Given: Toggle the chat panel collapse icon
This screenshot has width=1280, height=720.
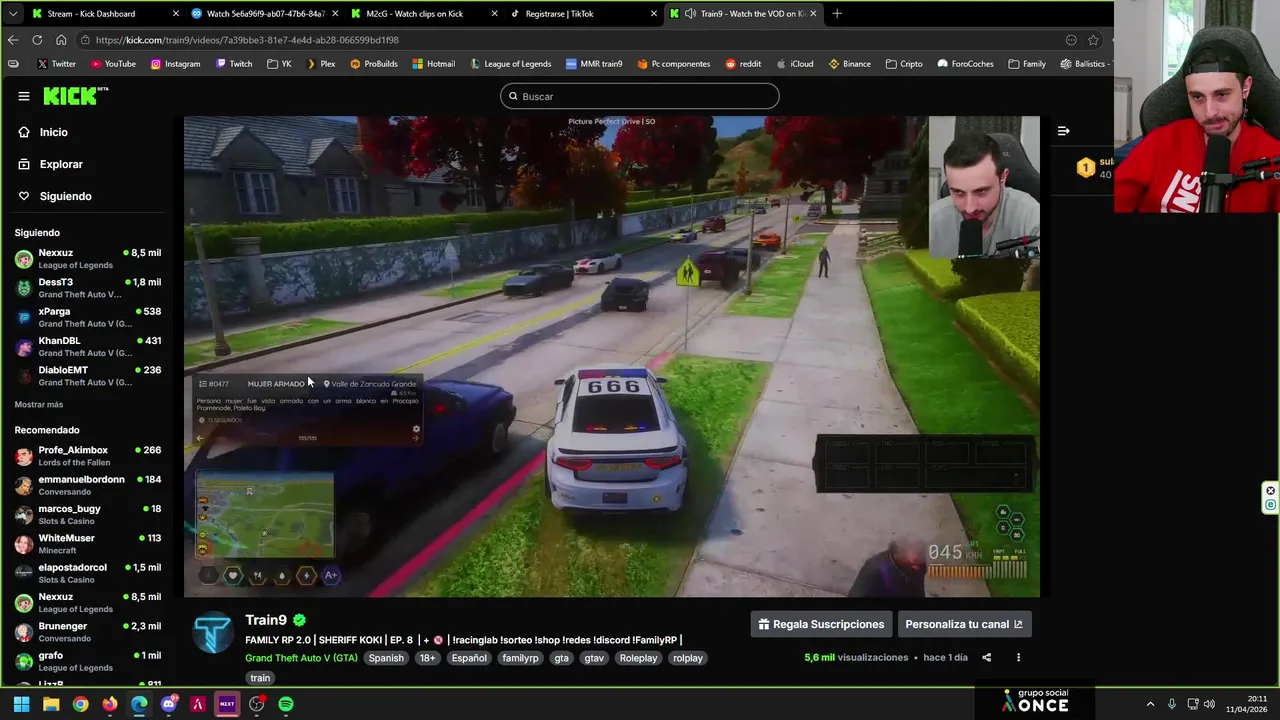Looking at the screenshot, I should (x=1063, y=131).
